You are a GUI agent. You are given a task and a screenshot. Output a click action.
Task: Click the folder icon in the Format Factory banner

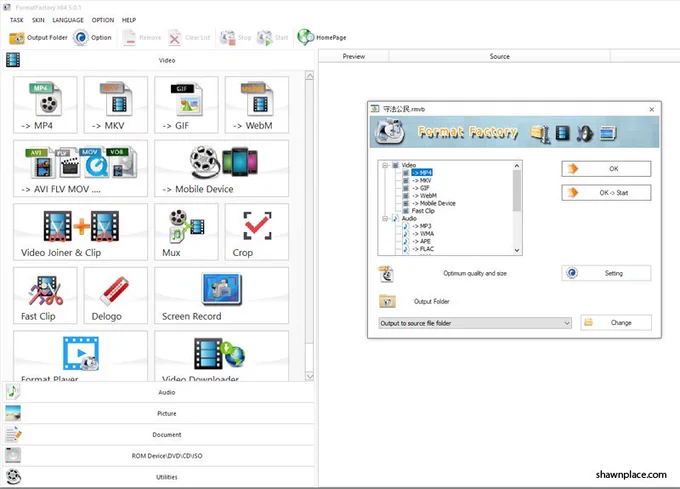[540, 133]
